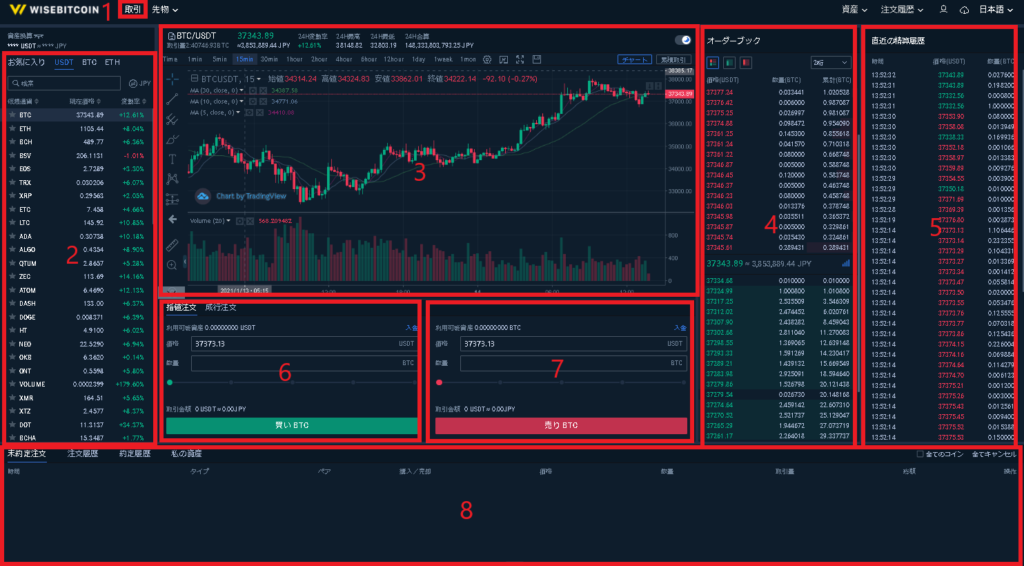
Task: Click the blue bar-chart icon in order book
Action: 846,263
